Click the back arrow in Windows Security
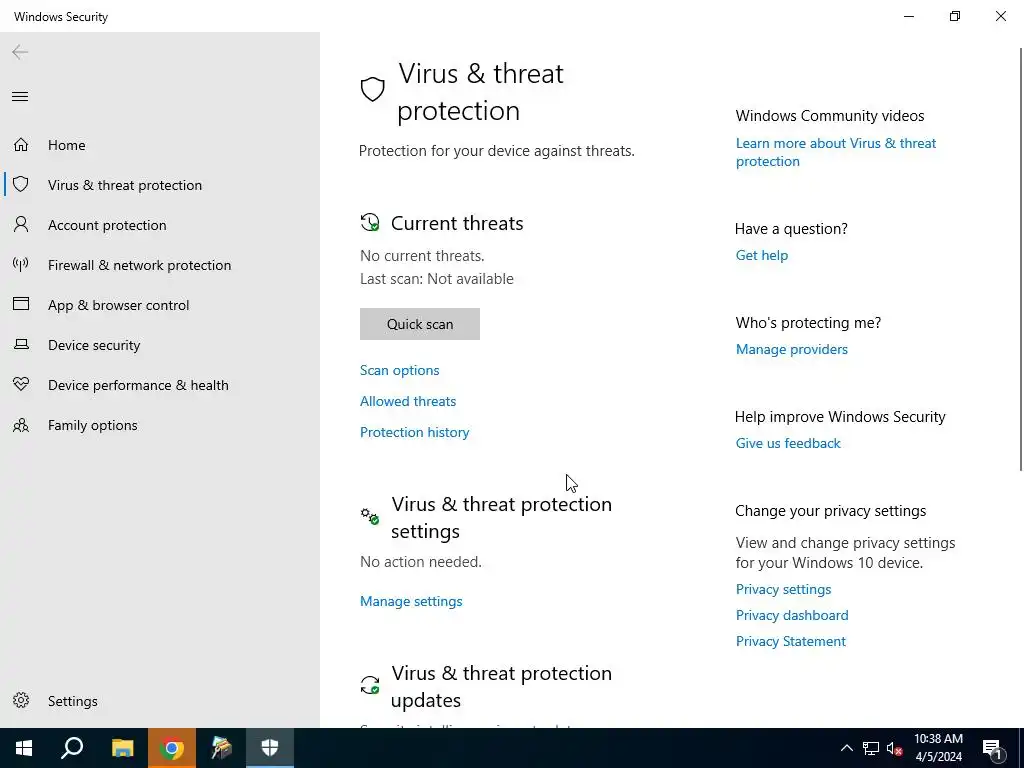Image resolution: width=1024 pixels, height=768 pixels. click(x=20, y=52)
